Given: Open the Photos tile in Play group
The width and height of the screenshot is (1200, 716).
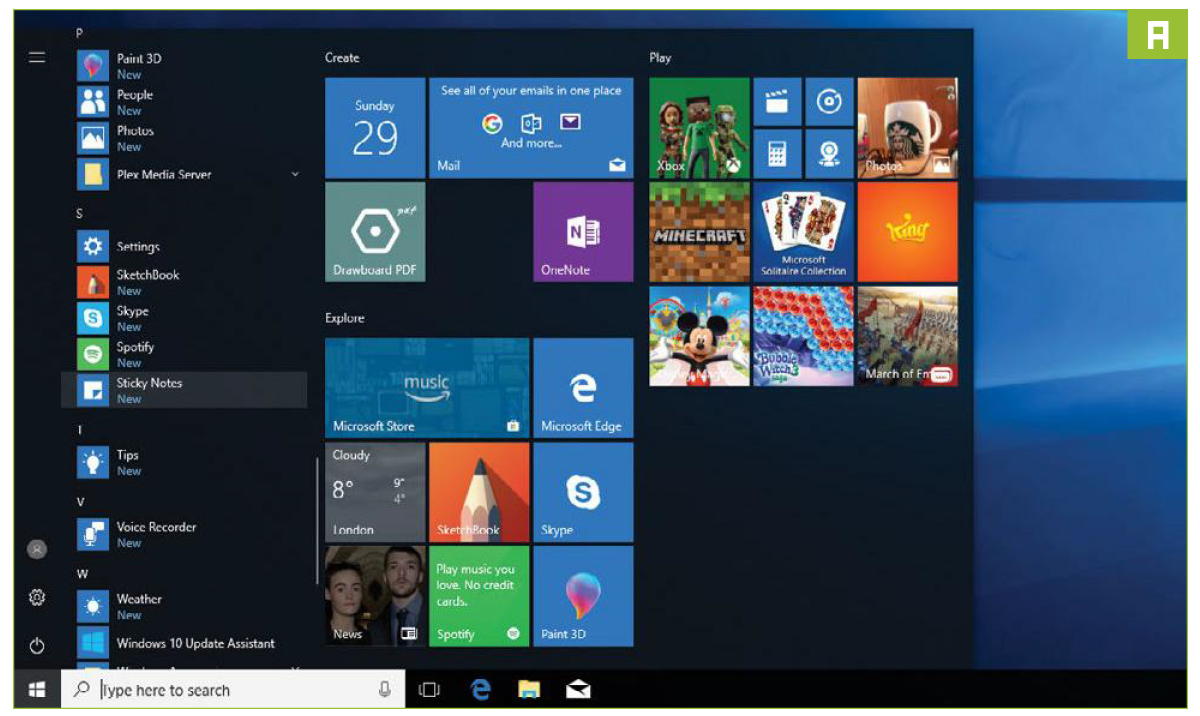Looking at the screenshot, I should pyautogui.click(x=907, y=128).
